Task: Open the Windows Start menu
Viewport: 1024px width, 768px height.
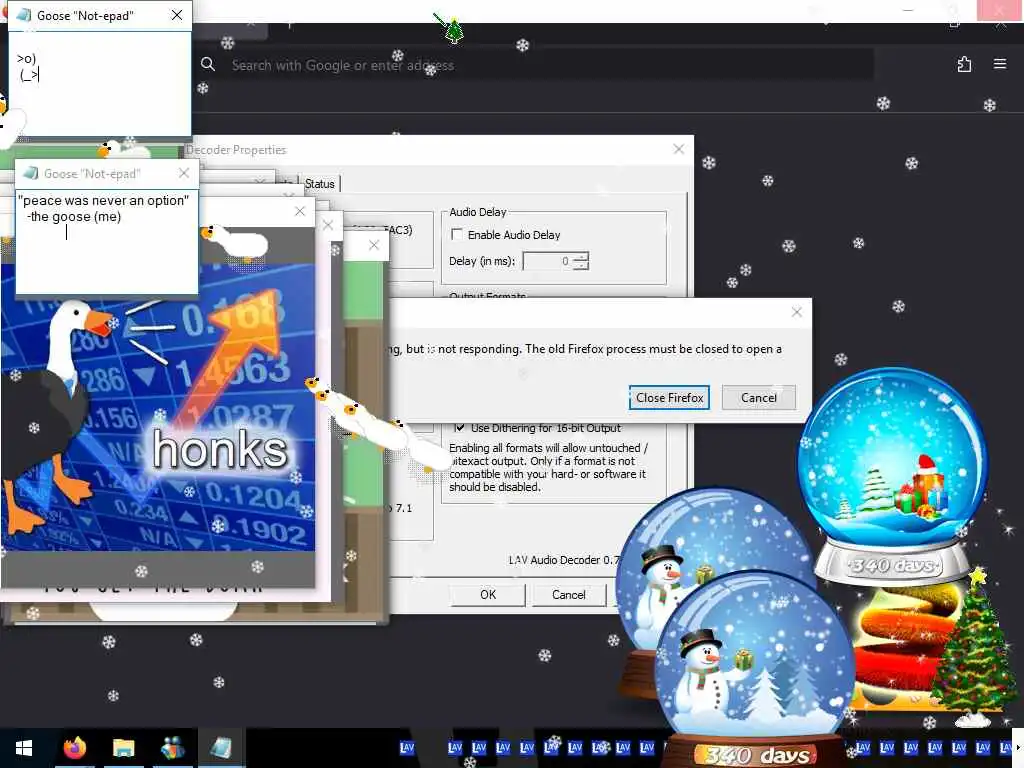Action: 24,748
